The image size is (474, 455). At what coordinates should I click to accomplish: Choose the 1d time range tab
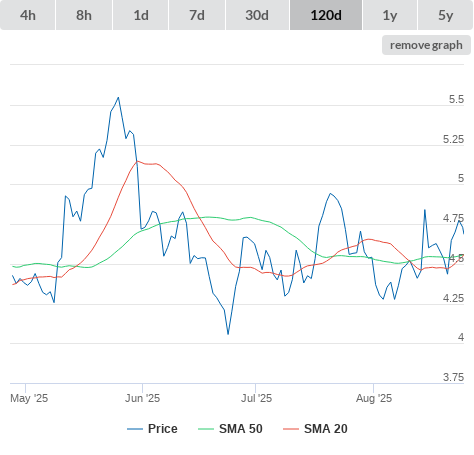point(141,15)
